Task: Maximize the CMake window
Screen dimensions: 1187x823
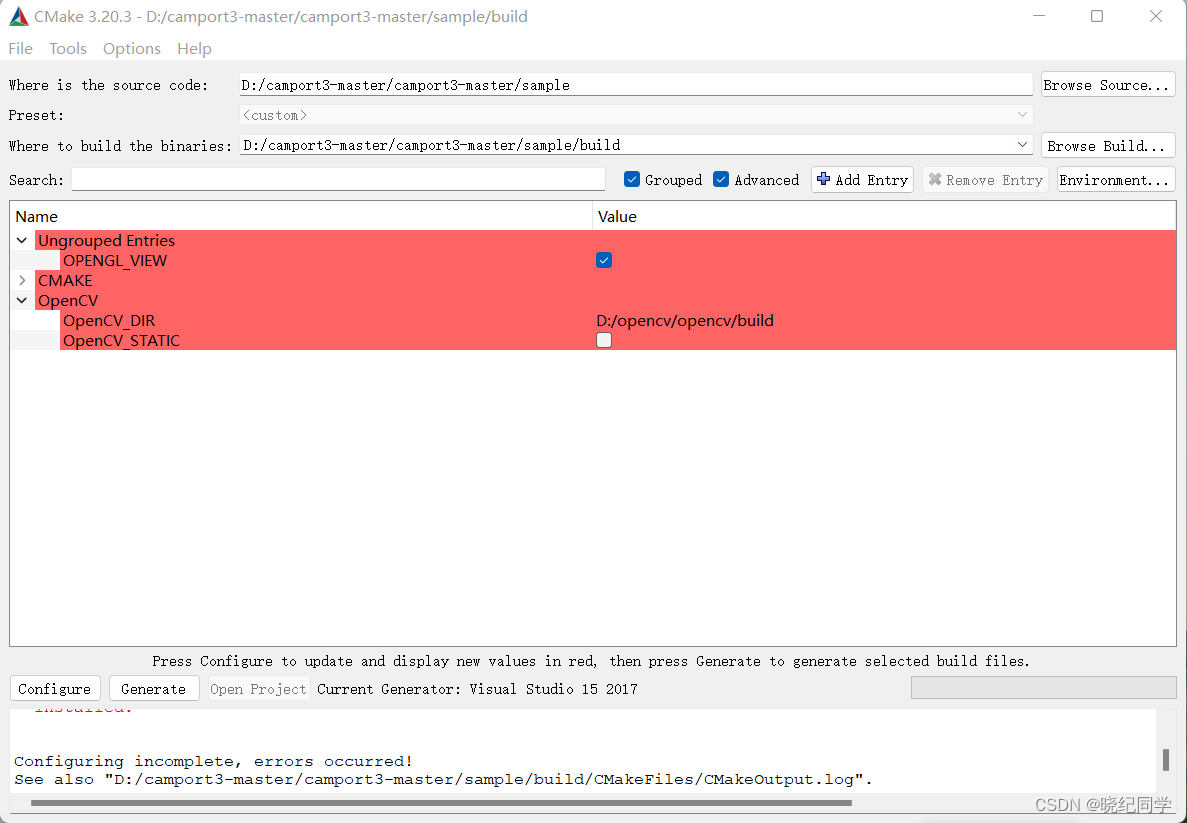Action: point(1097,16)
